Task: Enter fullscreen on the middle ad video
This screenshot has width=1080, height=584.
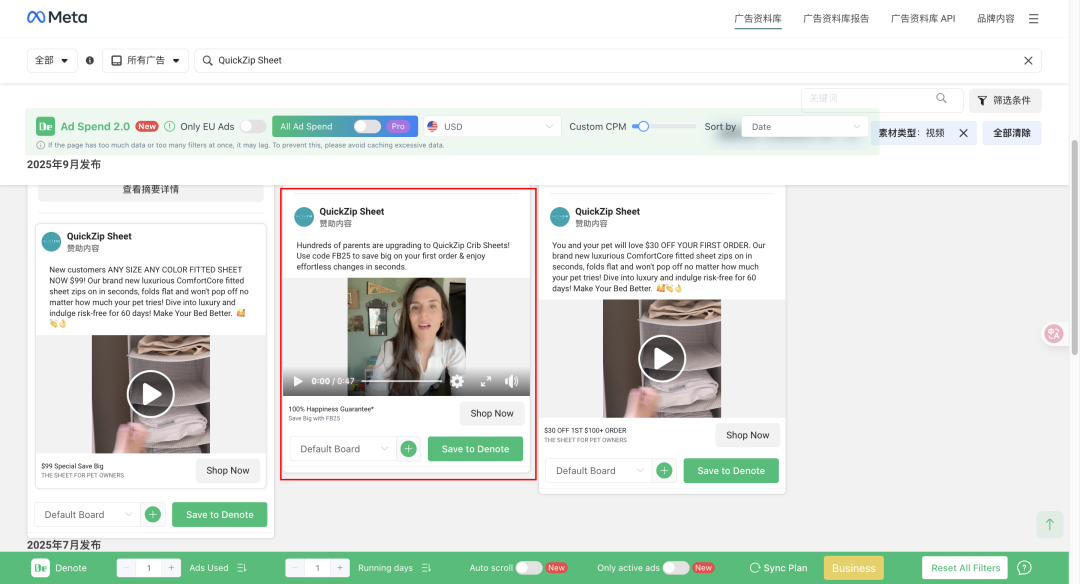Action: pos(486,381)
